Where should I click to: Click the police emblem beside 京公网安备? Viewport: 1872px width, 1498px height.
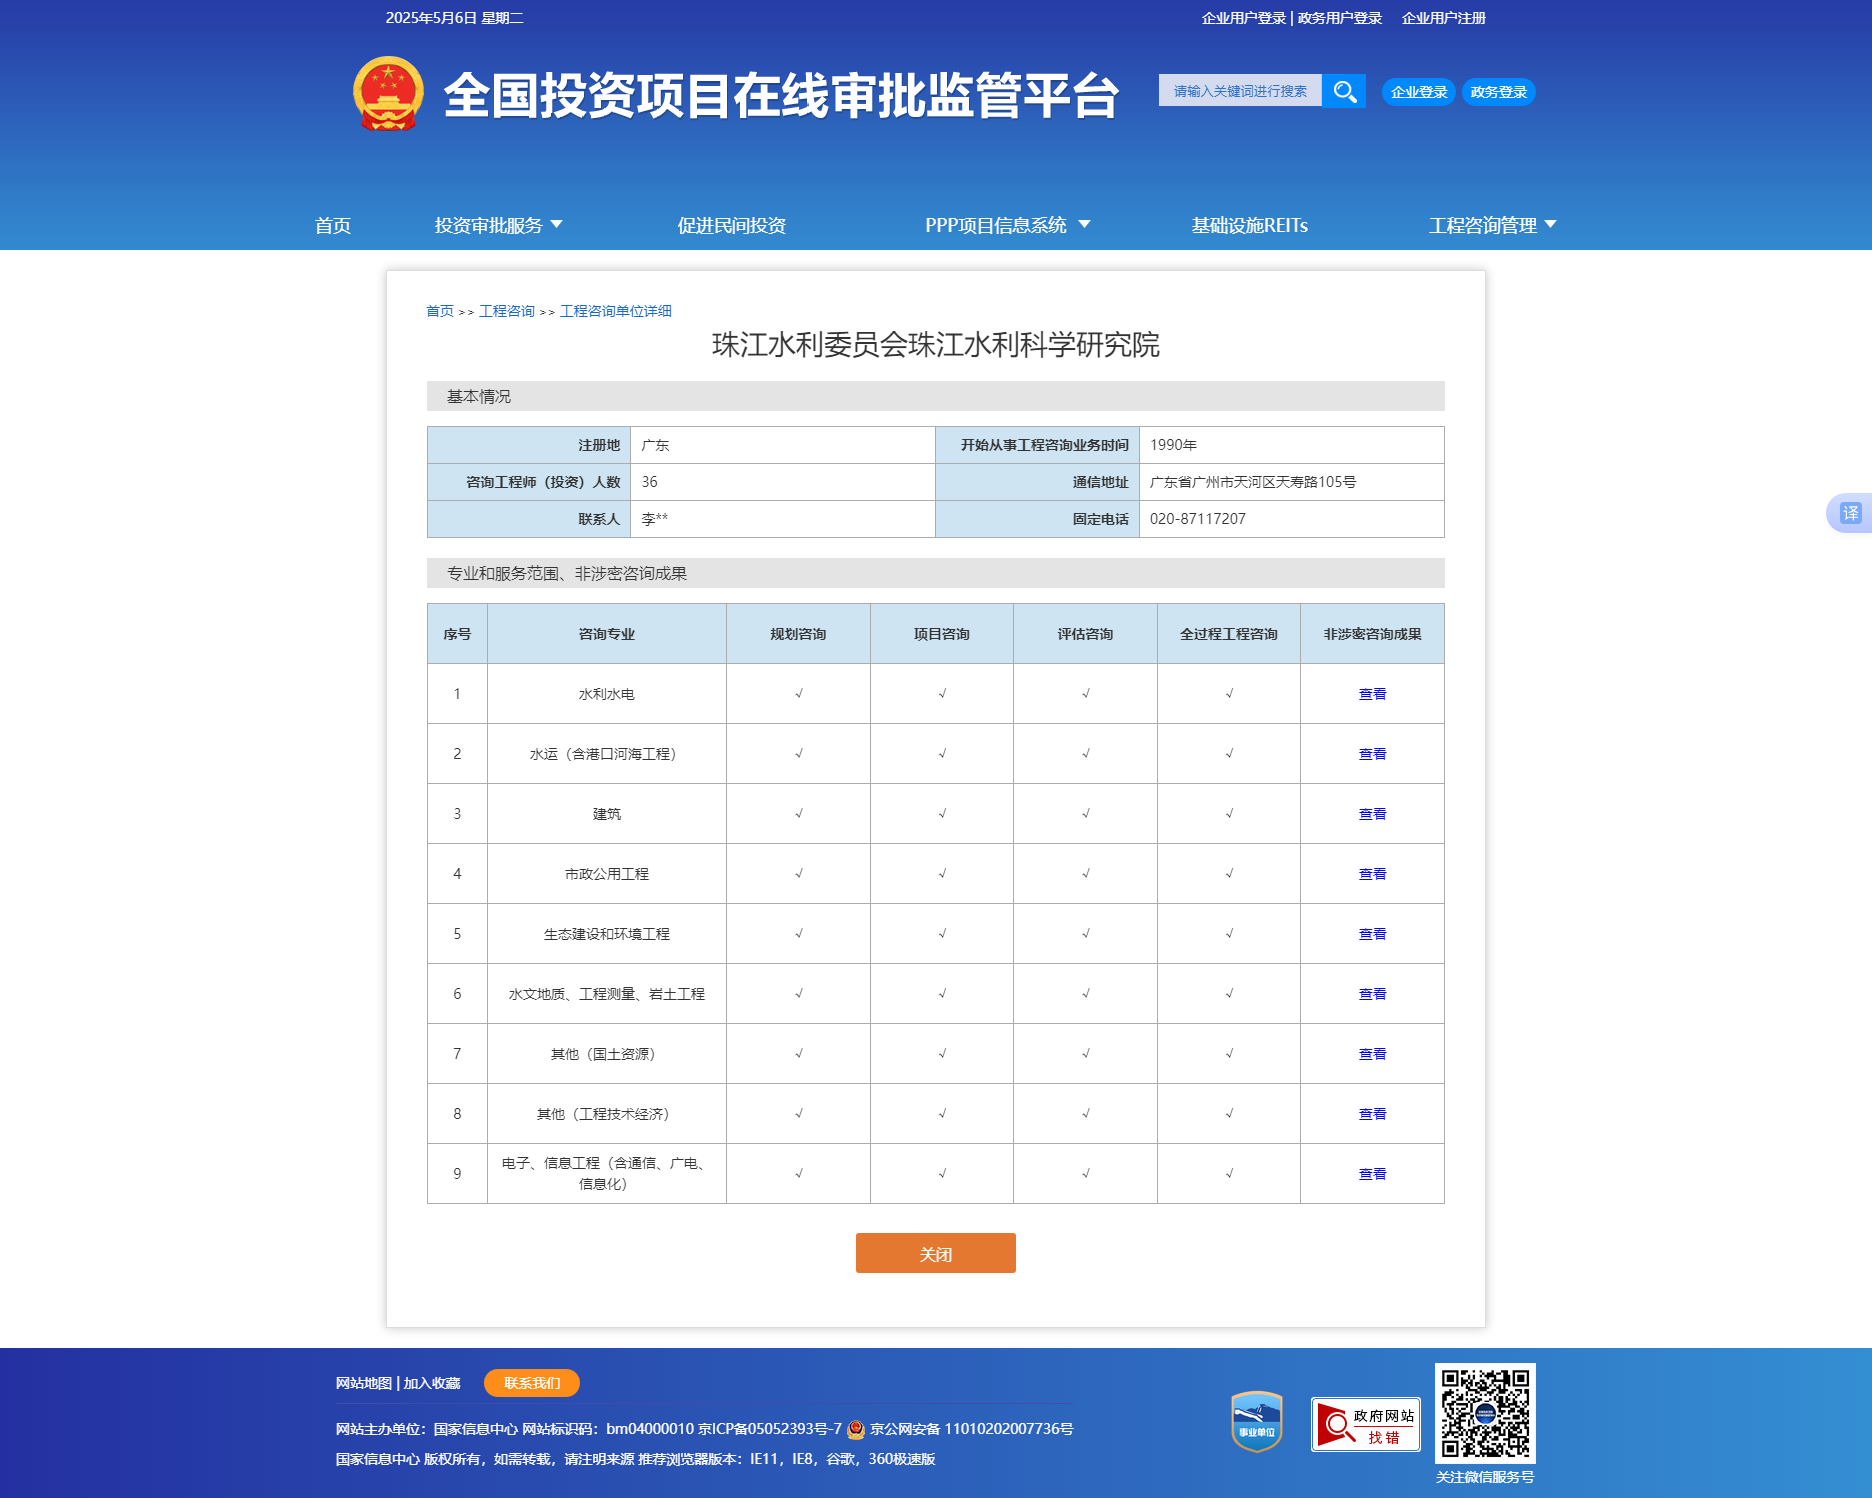856,1429
